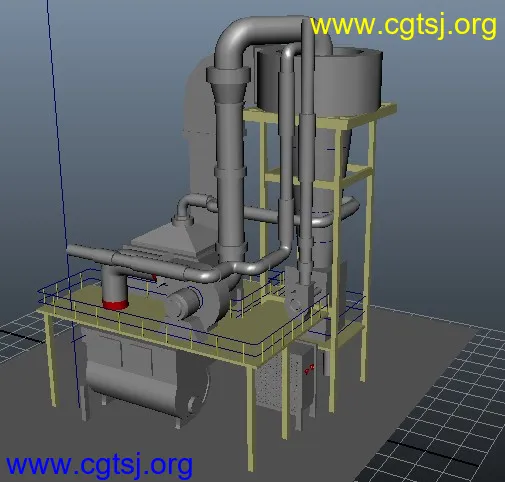Select the large curved elbow duct at top
The image size is (505, 482).
253,38
